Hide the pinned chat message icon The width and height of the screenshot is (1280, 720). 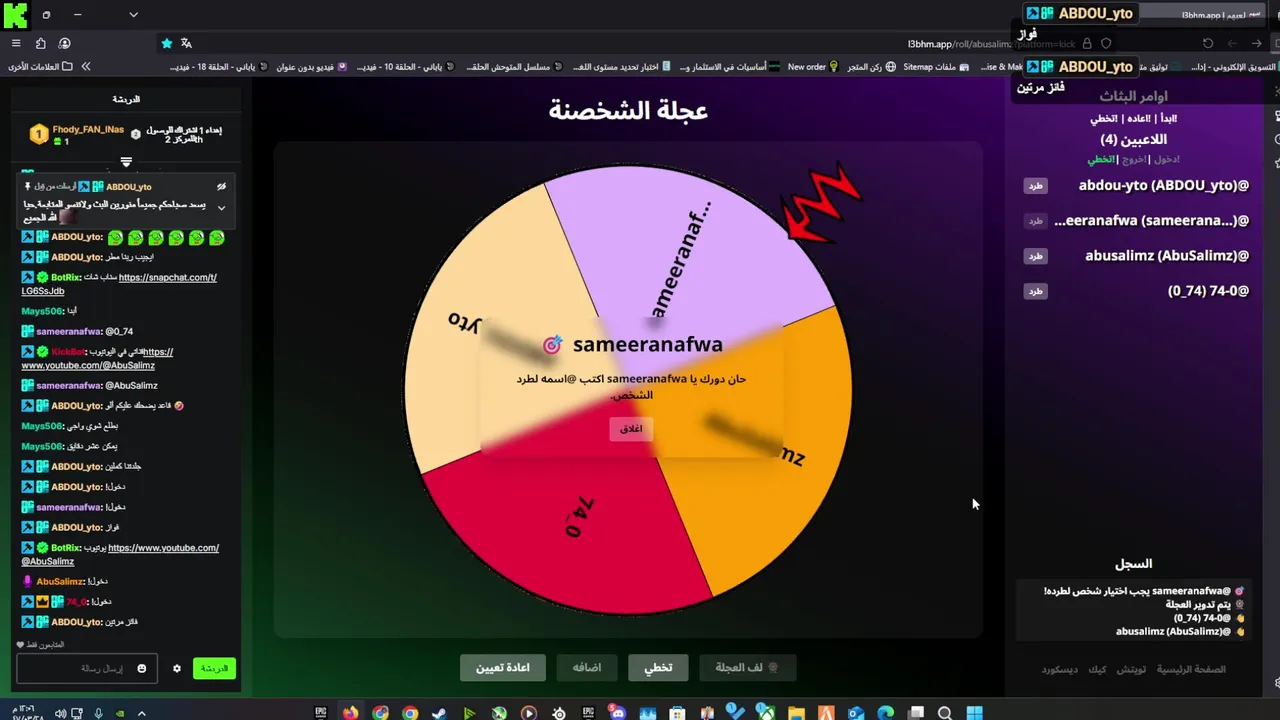(221, 186)
